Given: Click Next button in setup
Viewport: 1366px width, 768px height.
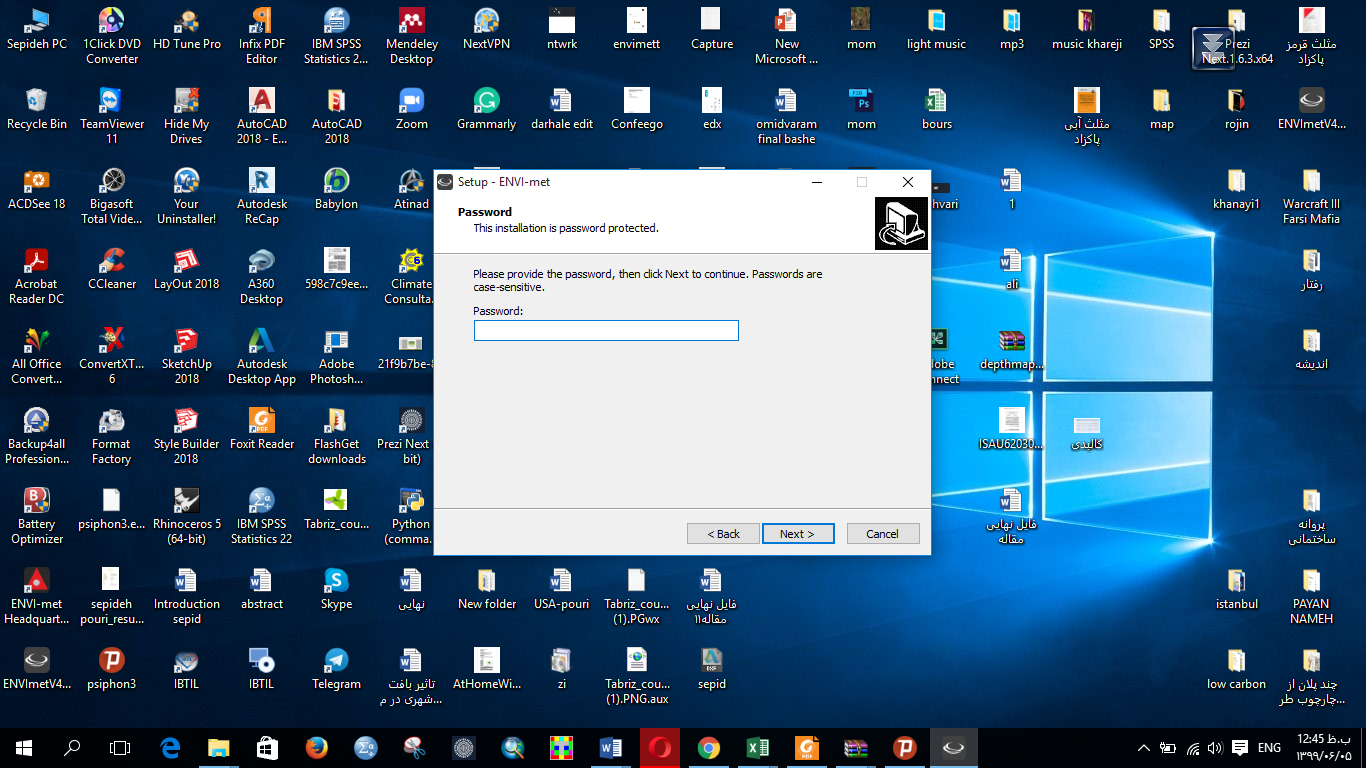Looking at the screenshot, I should click(797, 534).
